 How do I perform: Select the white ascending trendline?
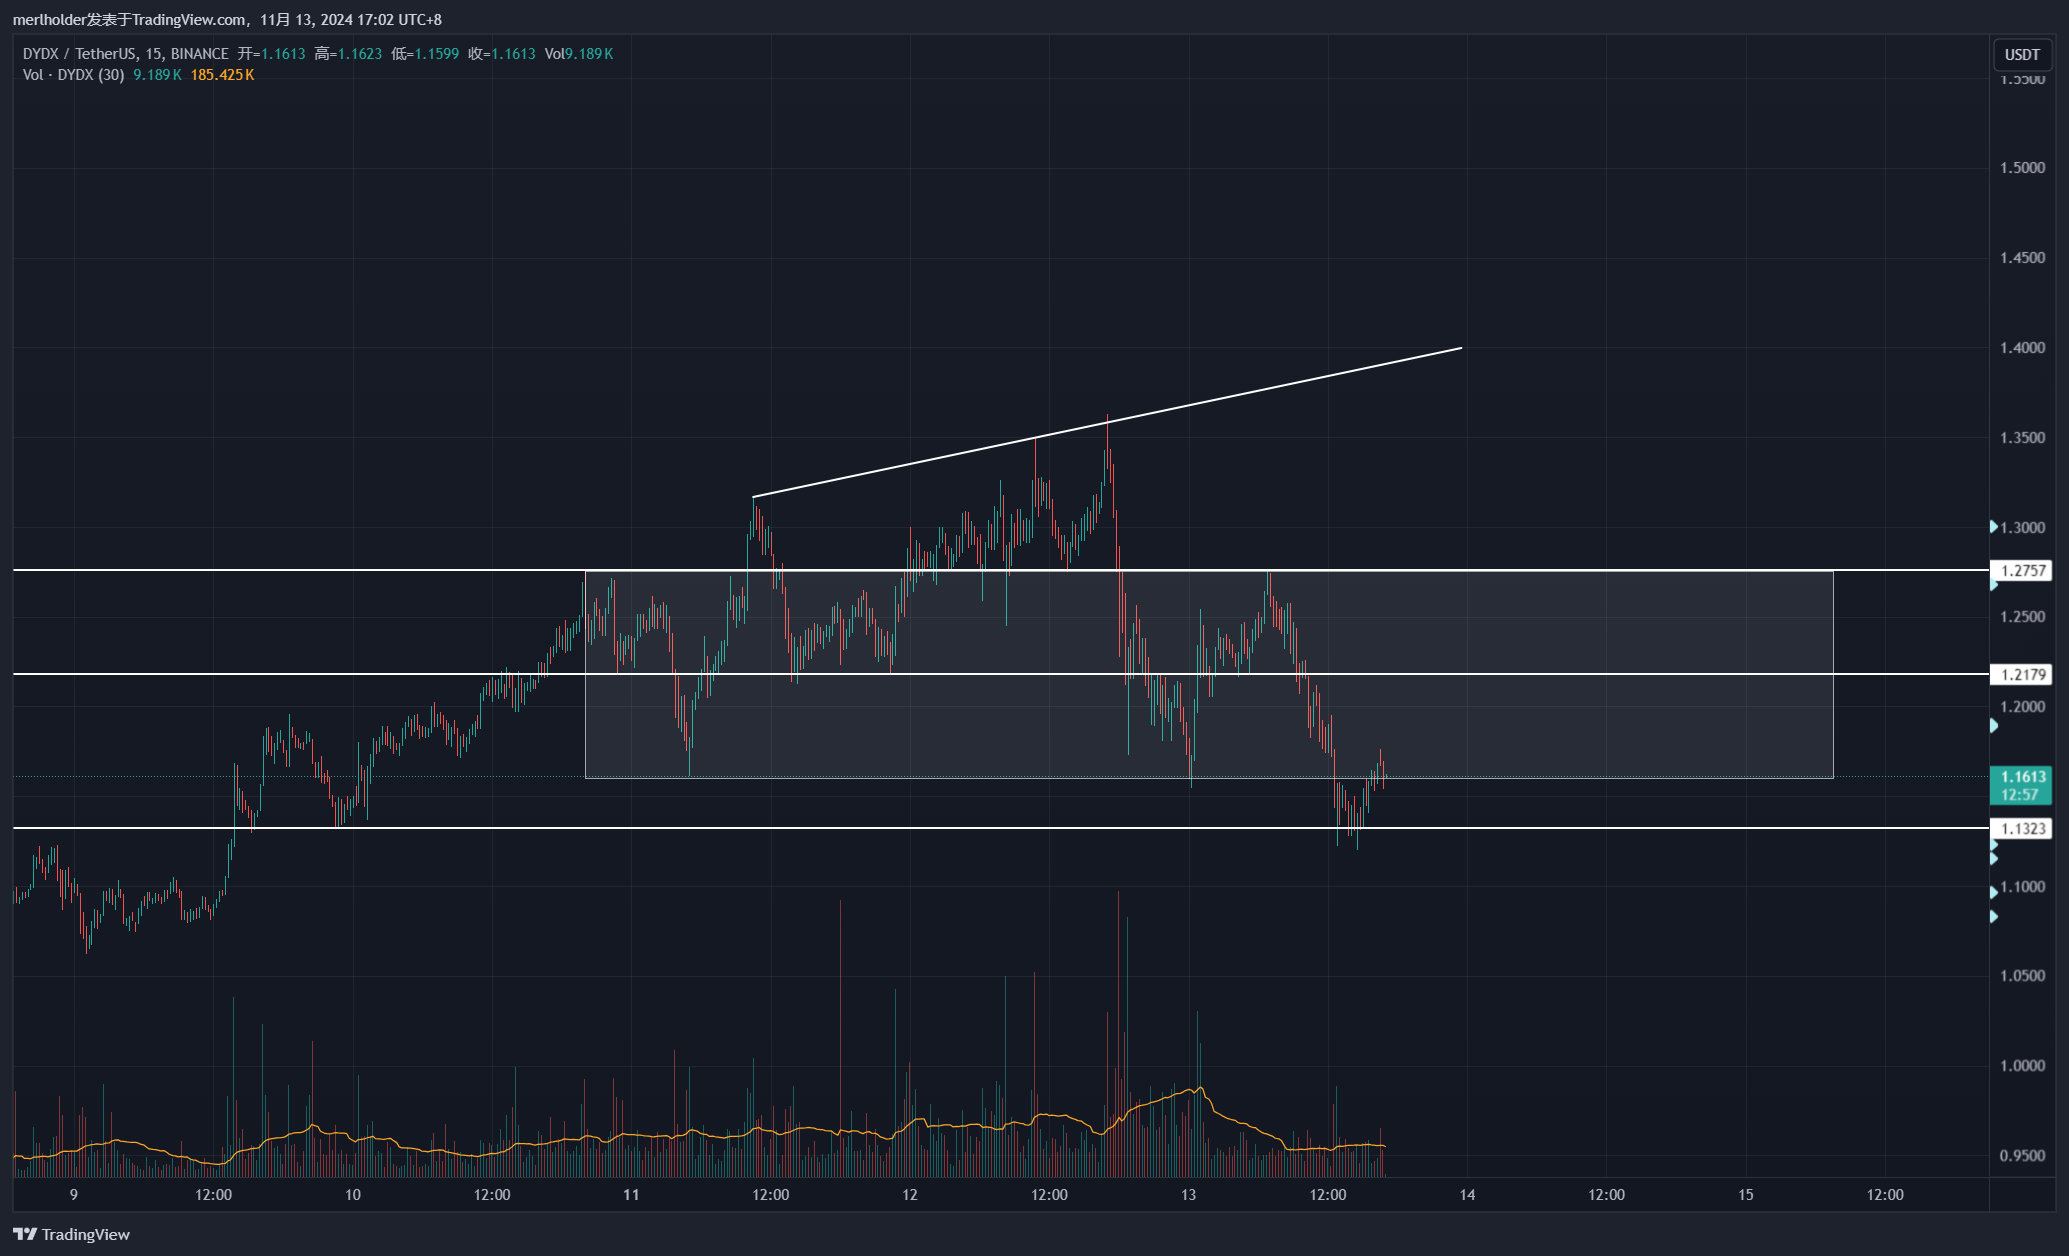(x=1107, y=422)
